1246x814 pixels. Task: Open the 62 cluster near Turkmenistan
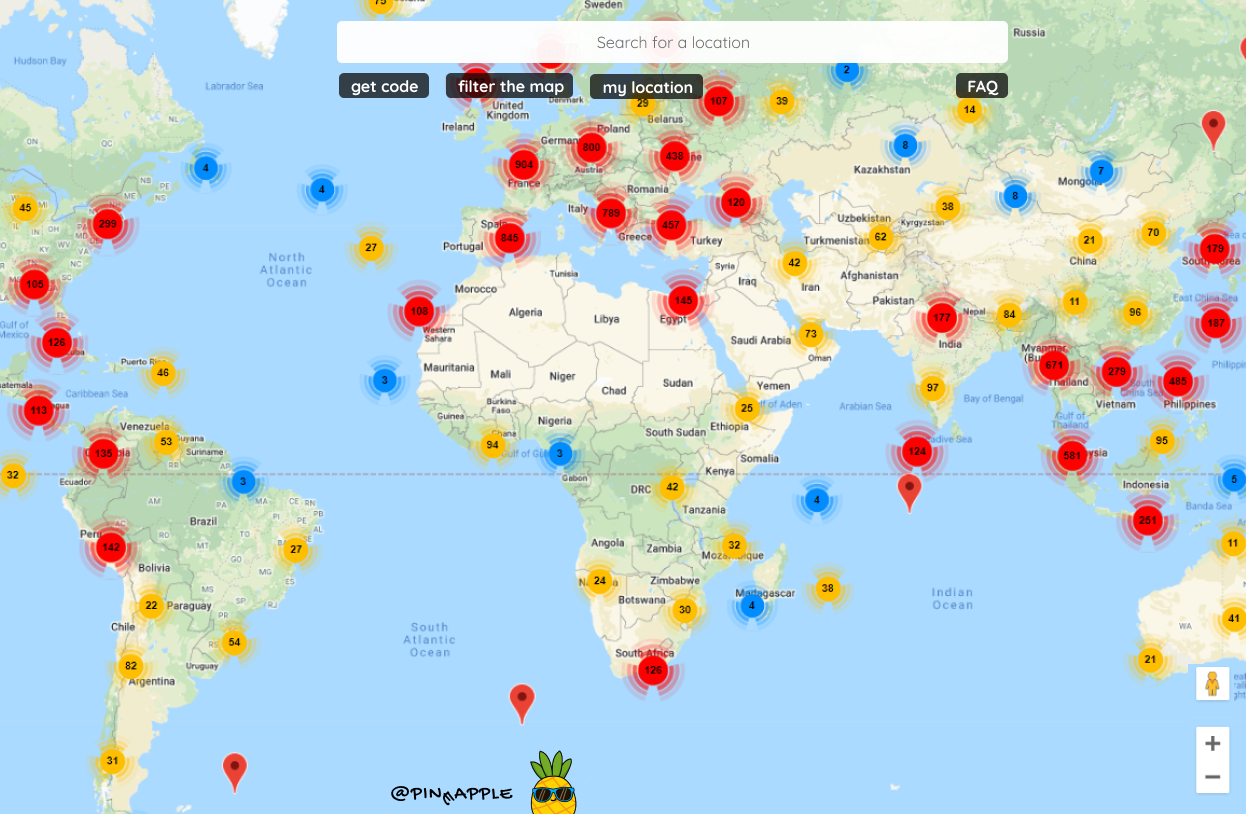coord(880,237)
